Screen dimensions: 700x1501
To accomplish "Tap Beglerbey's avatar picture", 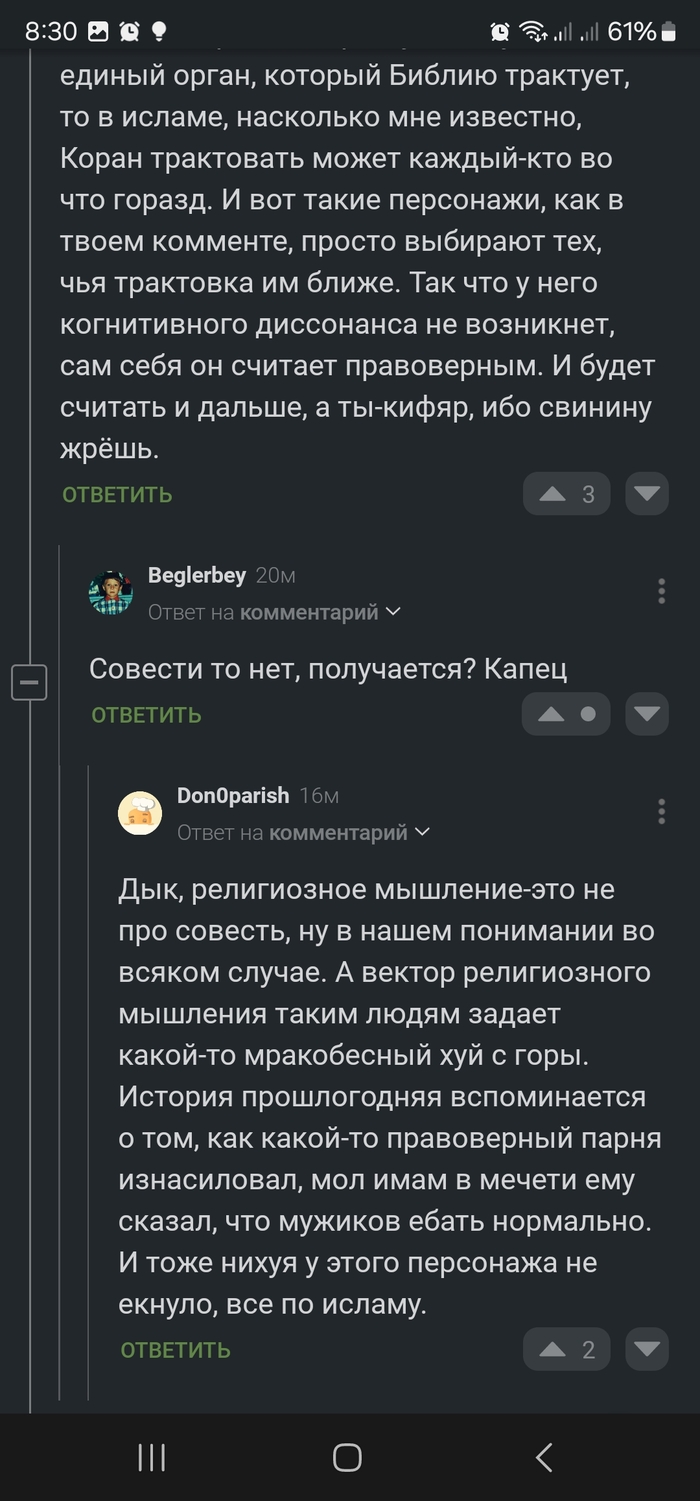I will 110,593.
